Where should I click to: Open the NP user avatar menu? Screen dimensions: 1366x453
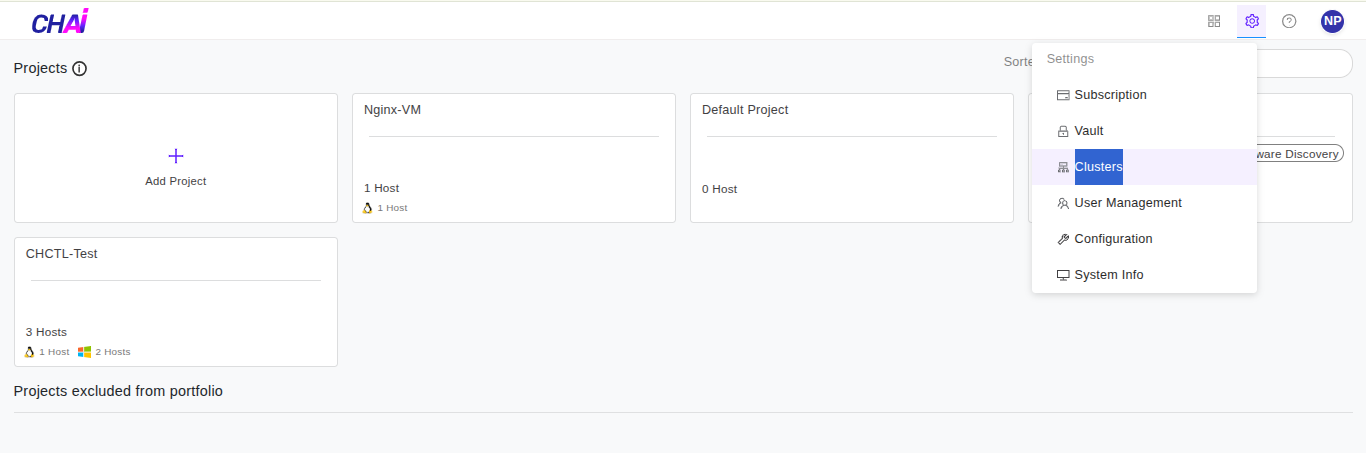1332,21
